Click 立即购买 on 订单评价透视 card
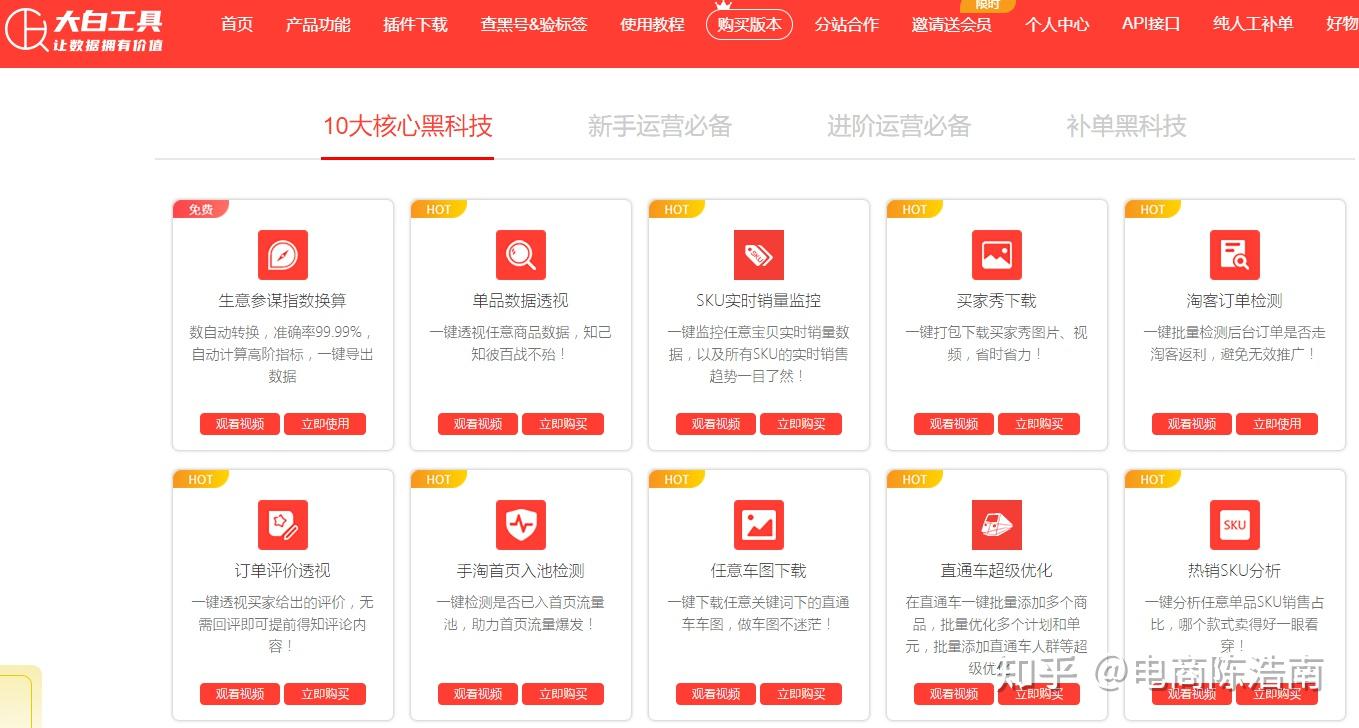1359x728 pixels. tap(325, 694)
